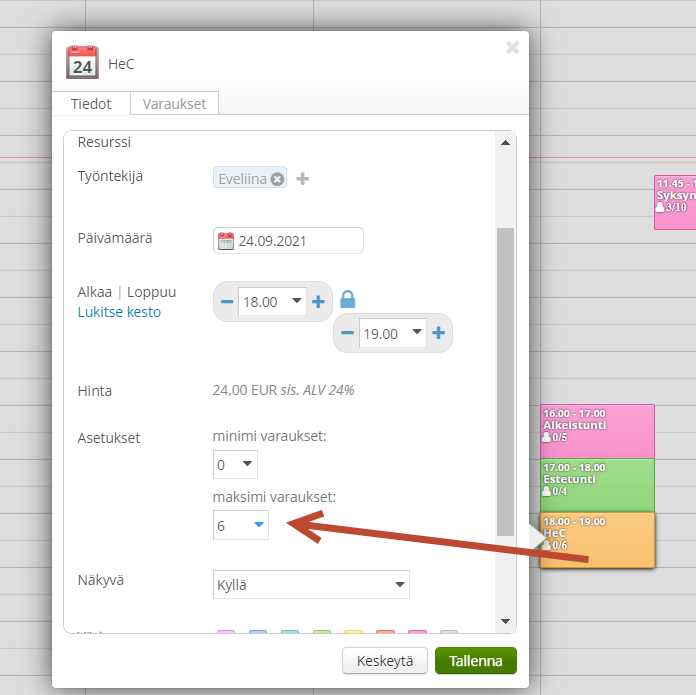Click the scroll down arrow in the form panel
Viewport: 696px width, 695px height.
pyautogui.click(x=505, y=621)
